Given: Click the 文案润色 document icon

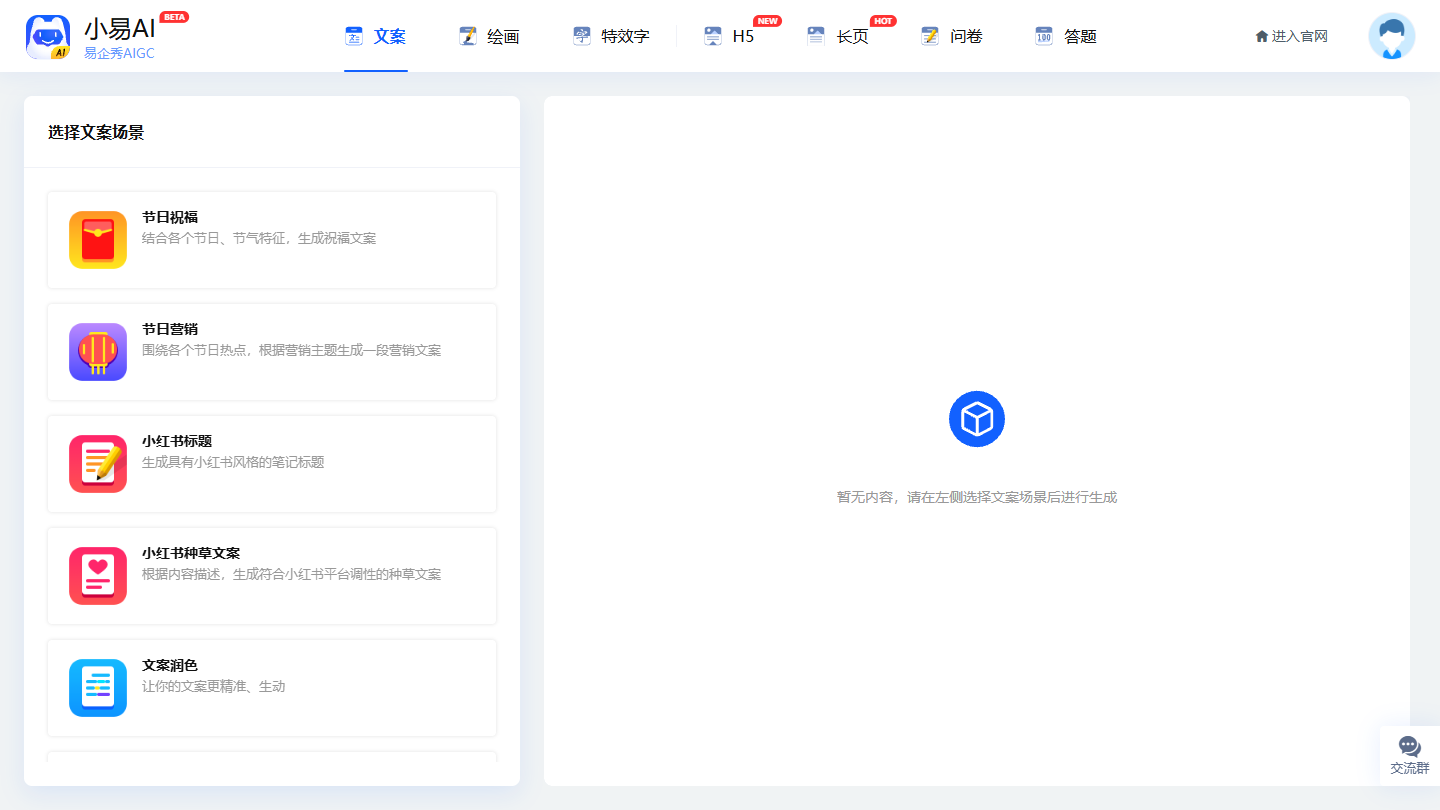Looking at the screenshot, I should pyautogui.click(x=98, y=688).
